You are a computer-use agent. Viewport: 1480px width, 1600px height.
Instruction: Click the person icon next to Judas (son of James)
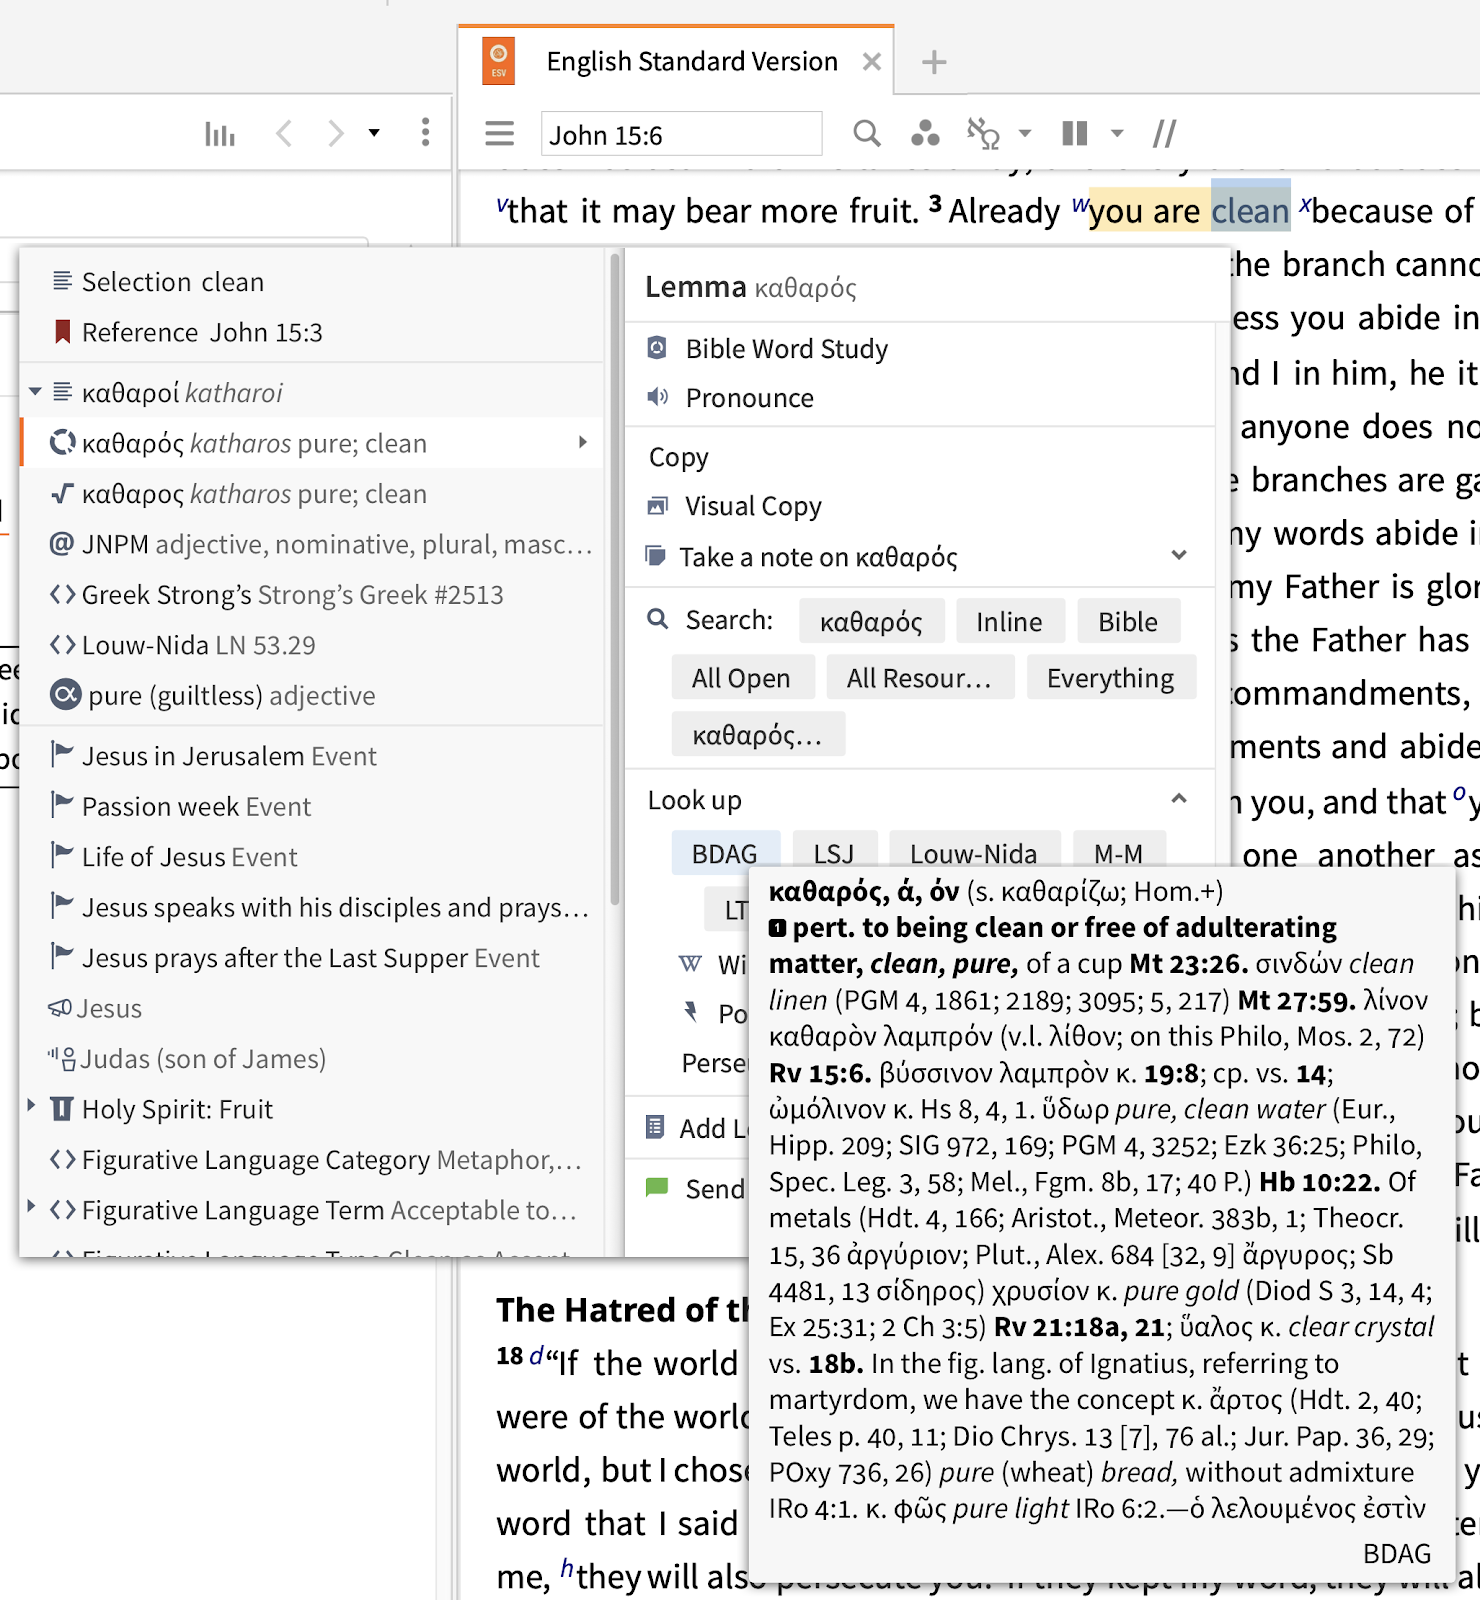pos(62,1058)
